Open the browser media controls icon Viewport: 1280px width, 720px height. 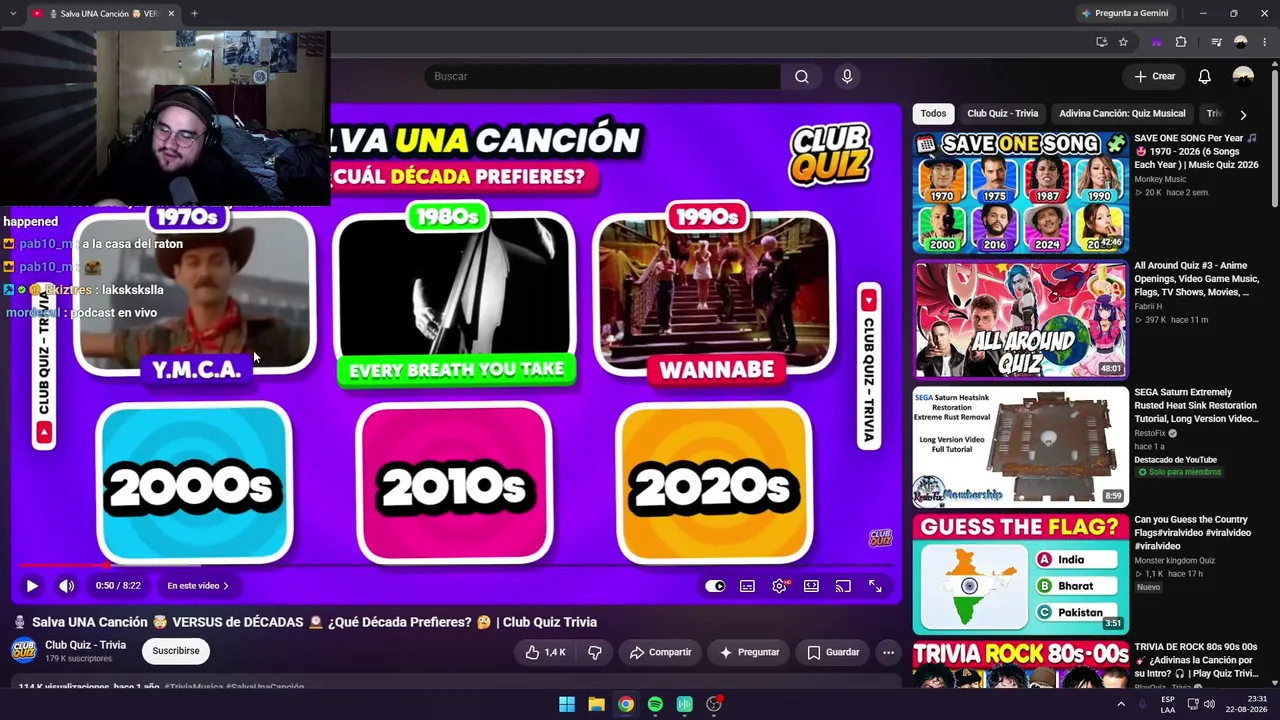click(x=1216, y=42)
